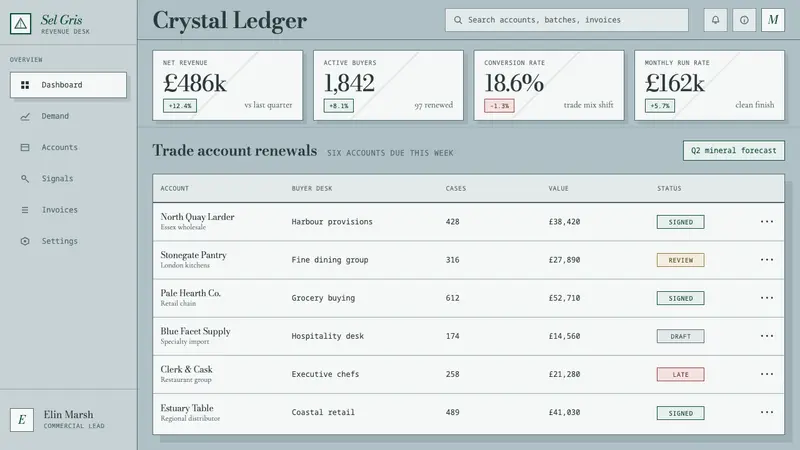800x450 pixels.
Task: Focus the search accounts, batches, invoices field
Action: pos(566,20)
